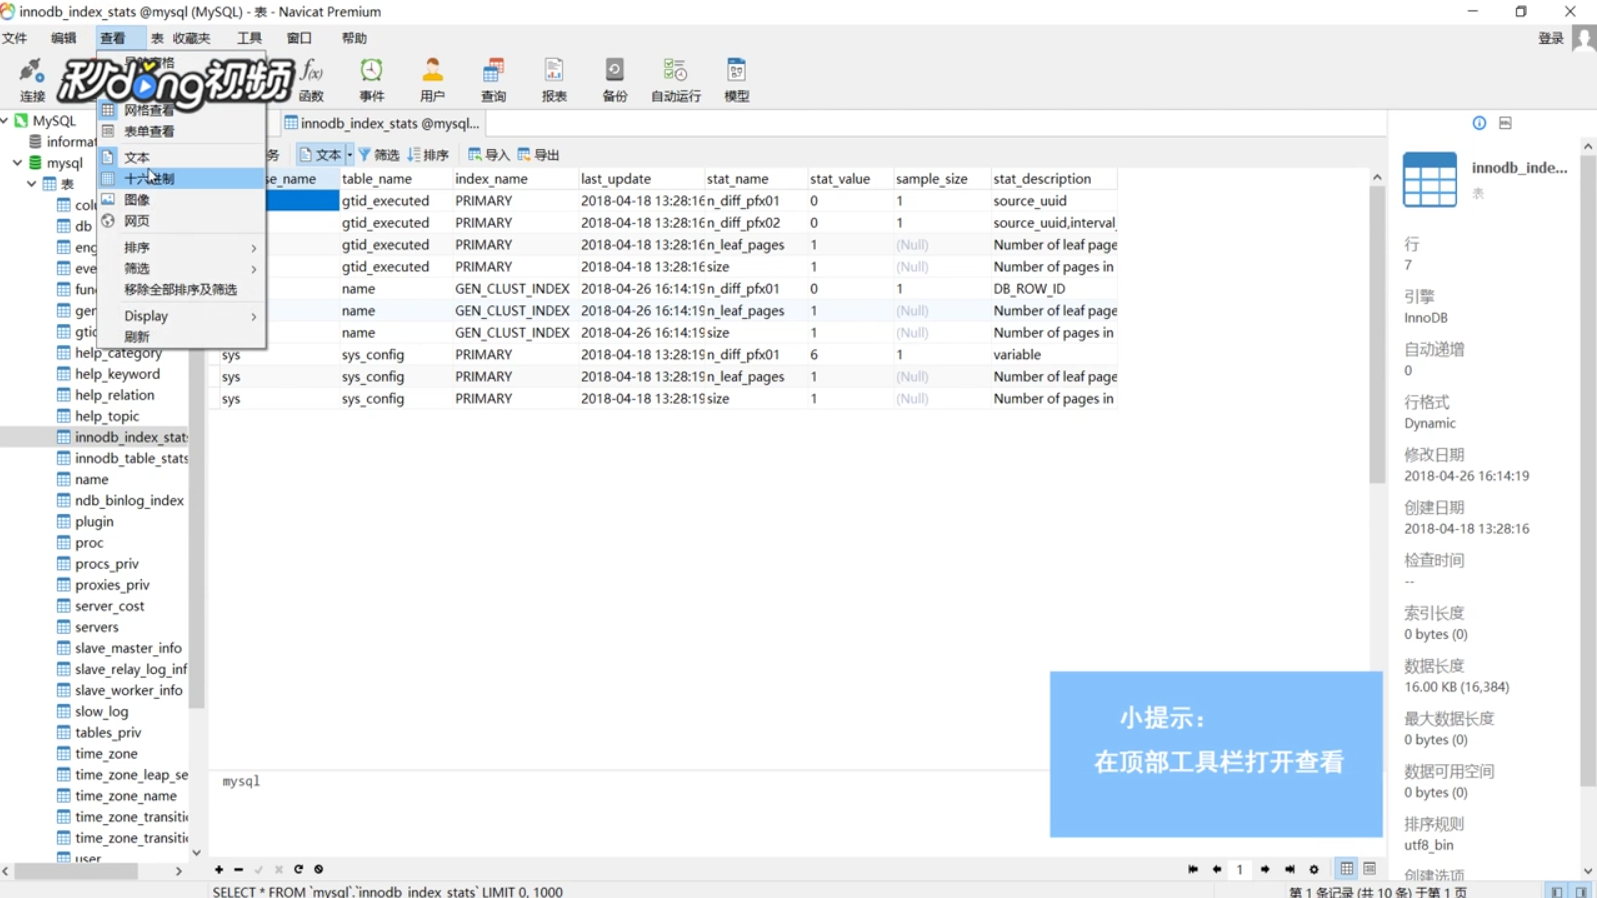Choose 网页 (web page) in the View menu
This screenshot has height=898, width=1597.
[x=181, y=221]
